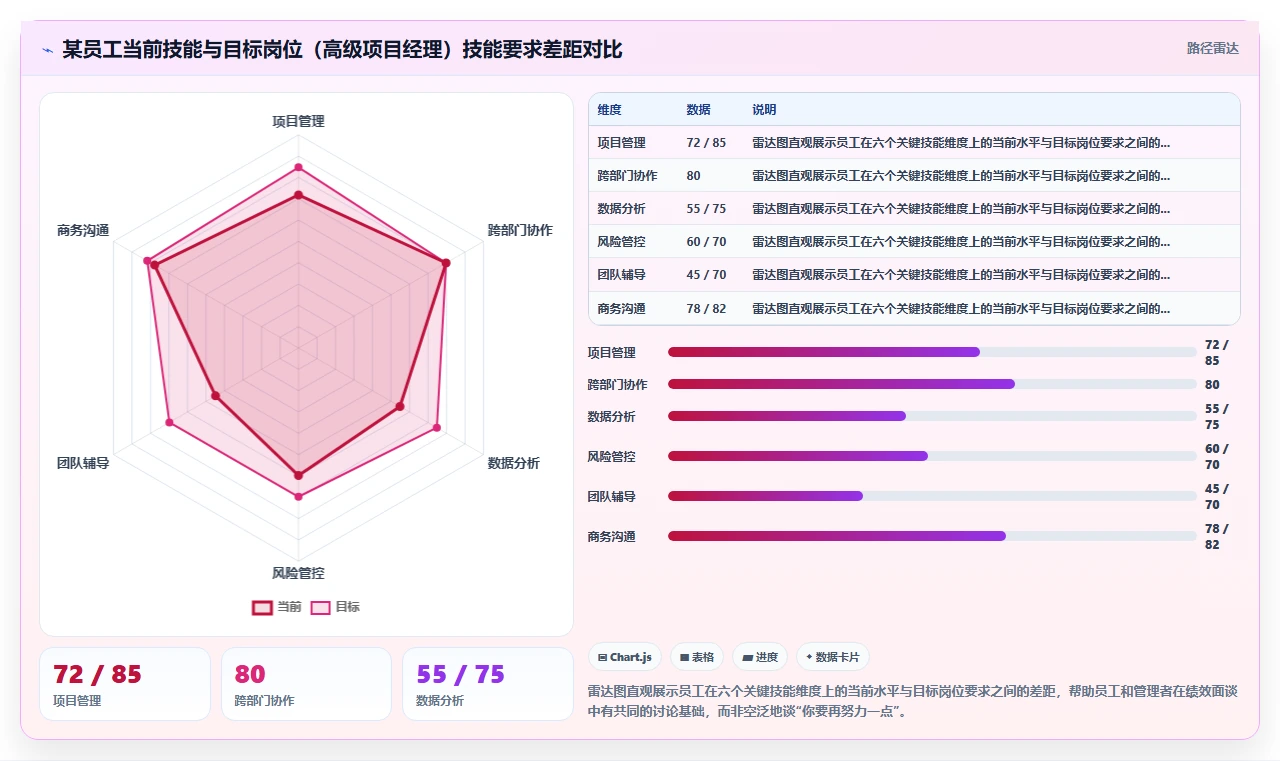Click the chart title heading text

[342, 49]
